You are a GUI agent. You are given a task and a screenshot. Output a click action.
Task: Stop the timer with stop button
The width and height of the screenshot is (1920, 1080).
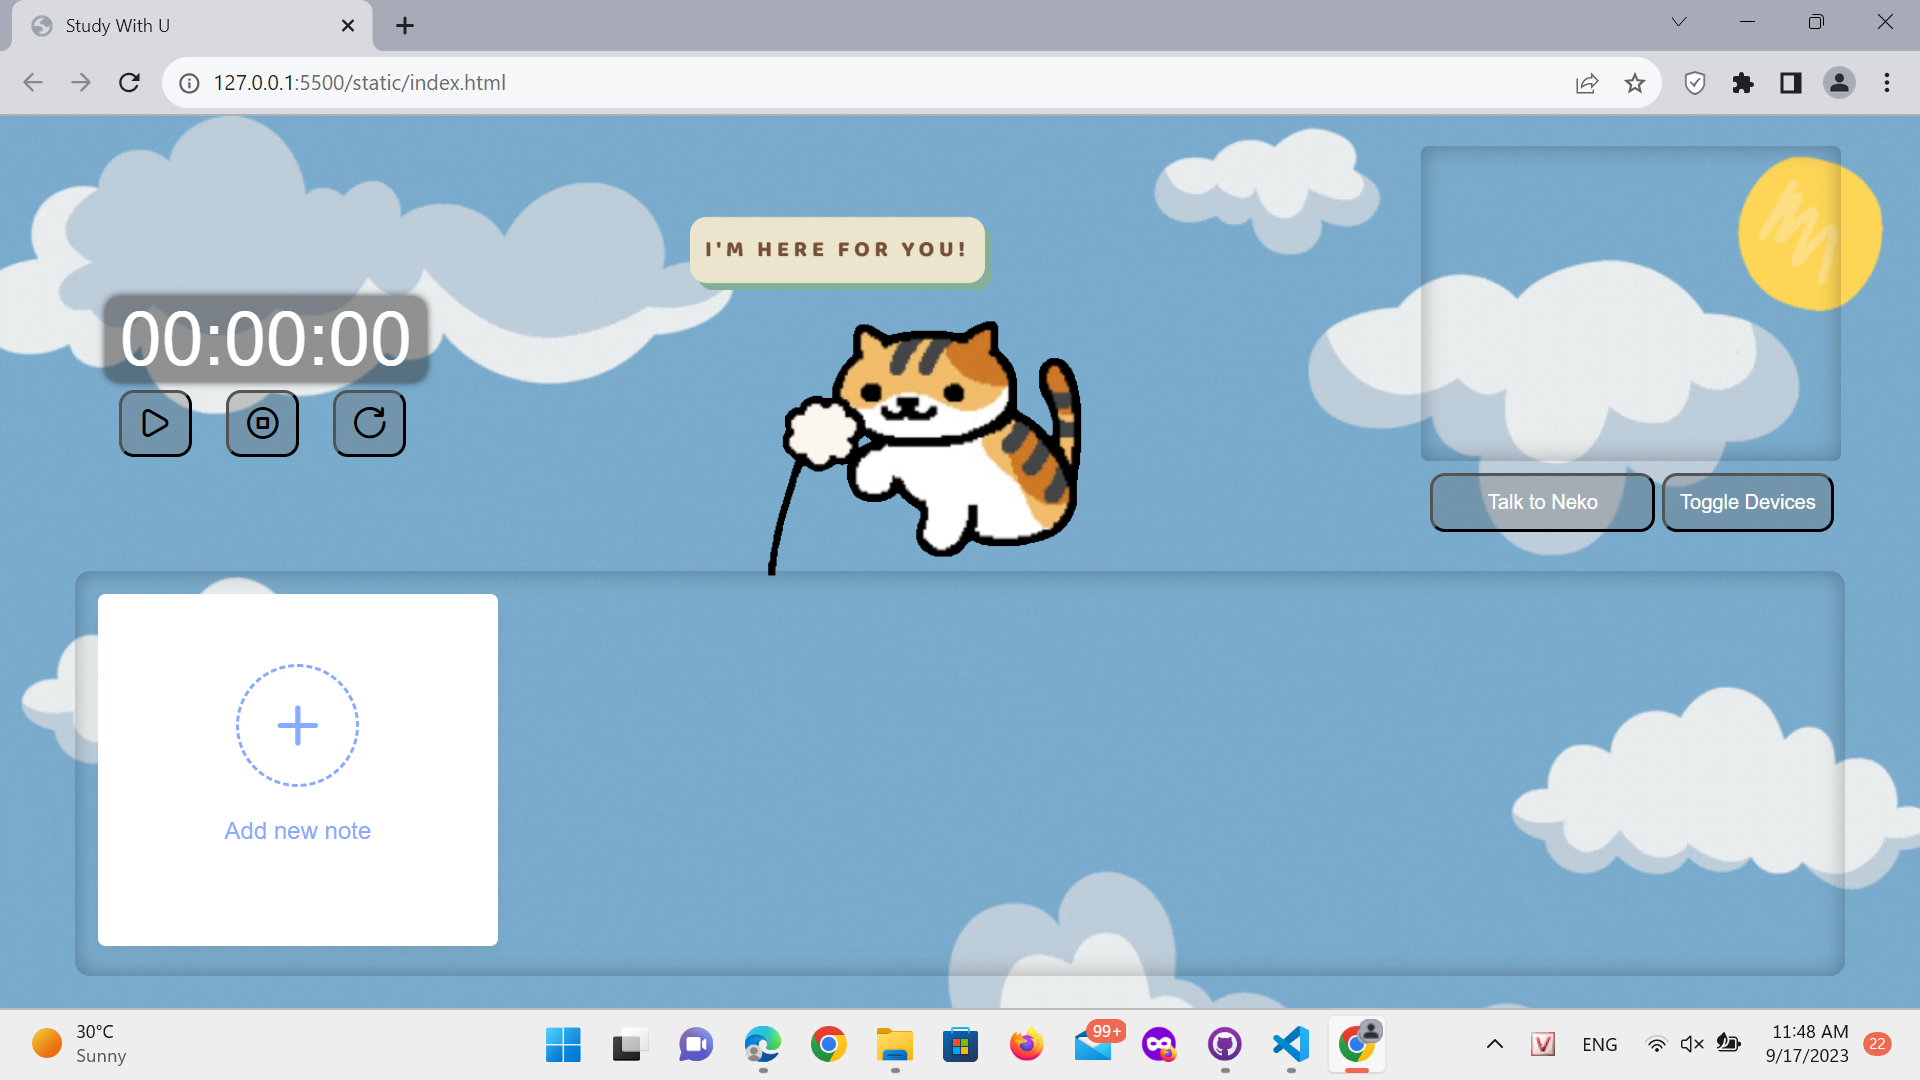pos(262,423)
